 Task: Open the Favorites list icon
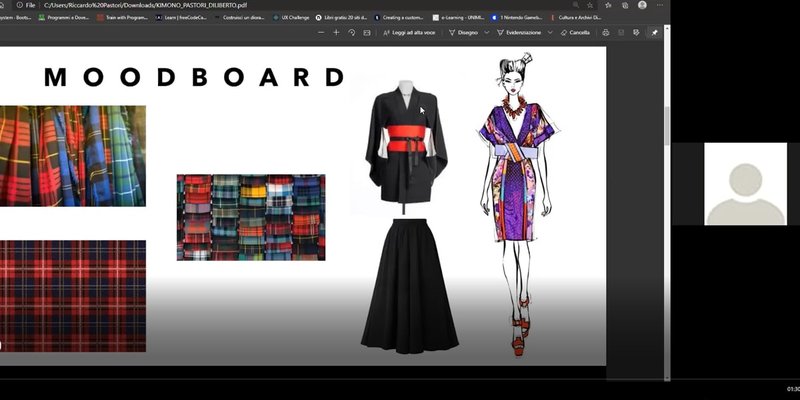click(x=608, y=5)
